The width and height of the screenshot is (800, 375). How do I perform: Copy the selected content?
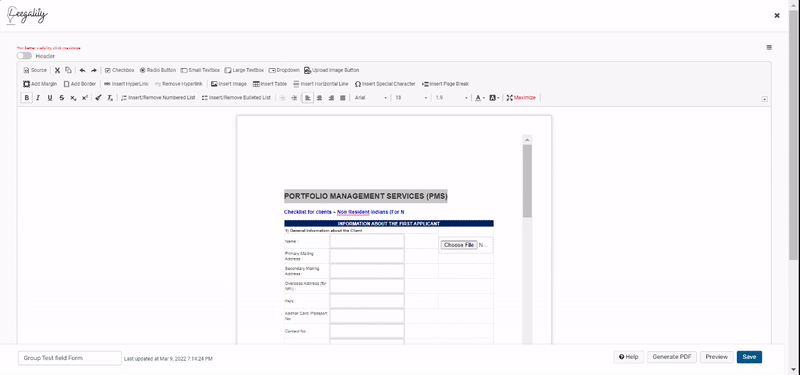coord(68,70)
